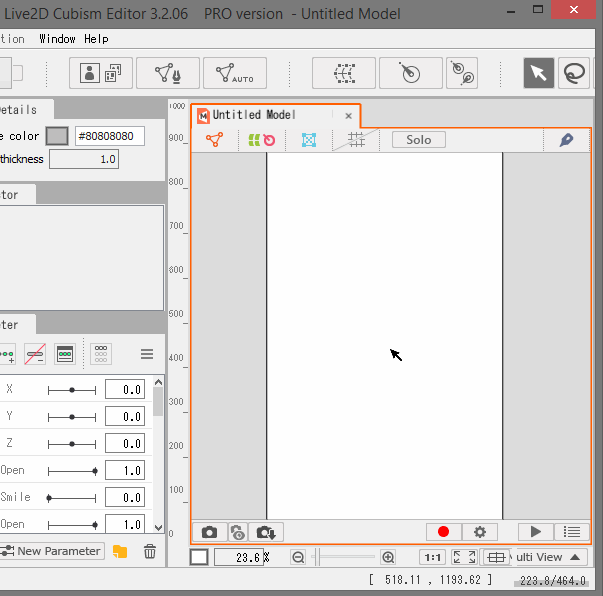Create a warp deformer
Screen dimensions: 603x596
point(344,73)
